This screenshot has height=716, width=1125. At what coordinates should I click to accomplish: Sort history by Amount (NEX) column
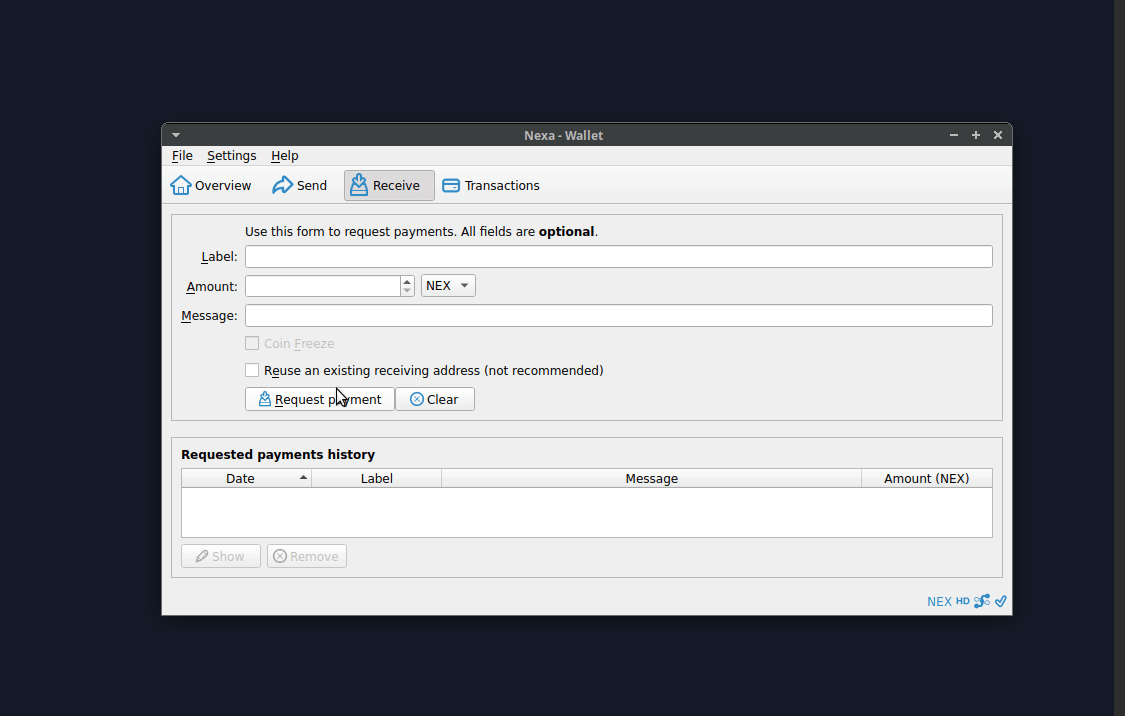[927, 479]
